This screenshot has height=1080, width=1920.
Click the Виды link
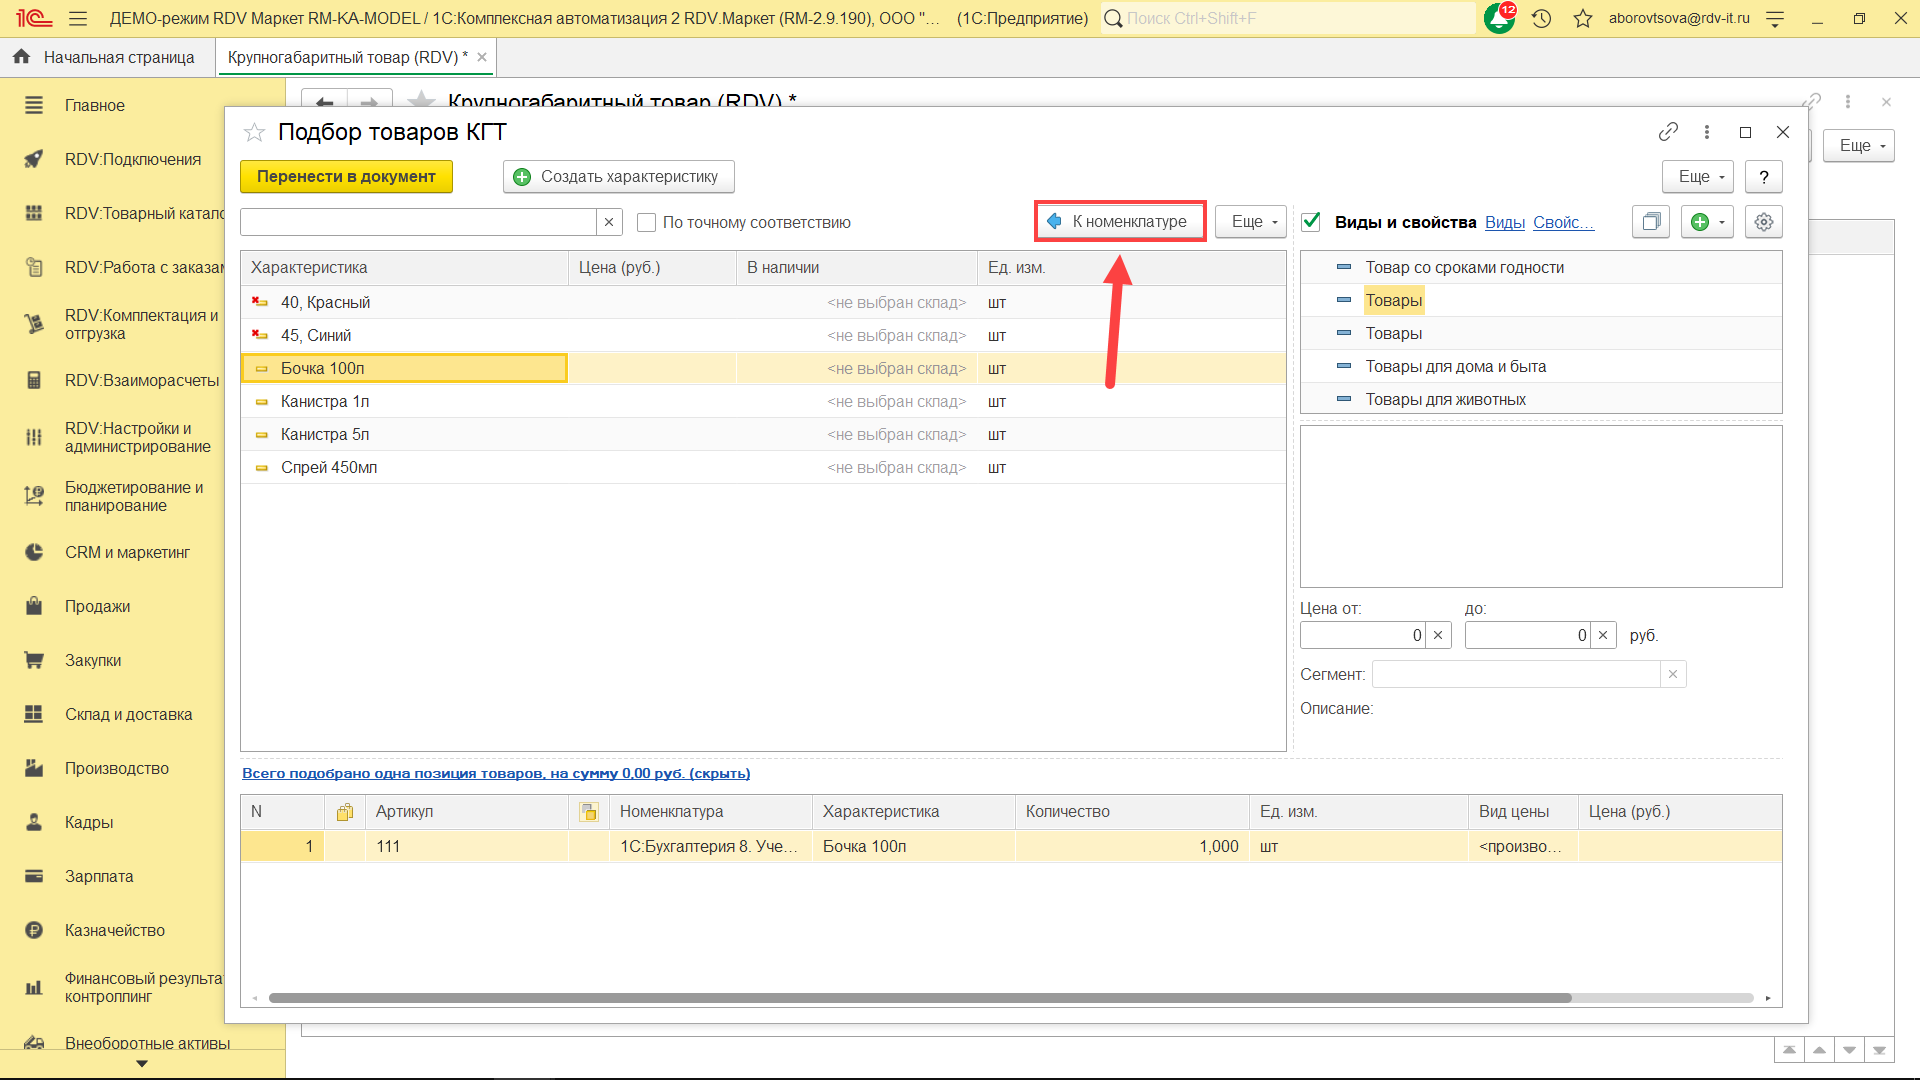[x=1504, y=222]
